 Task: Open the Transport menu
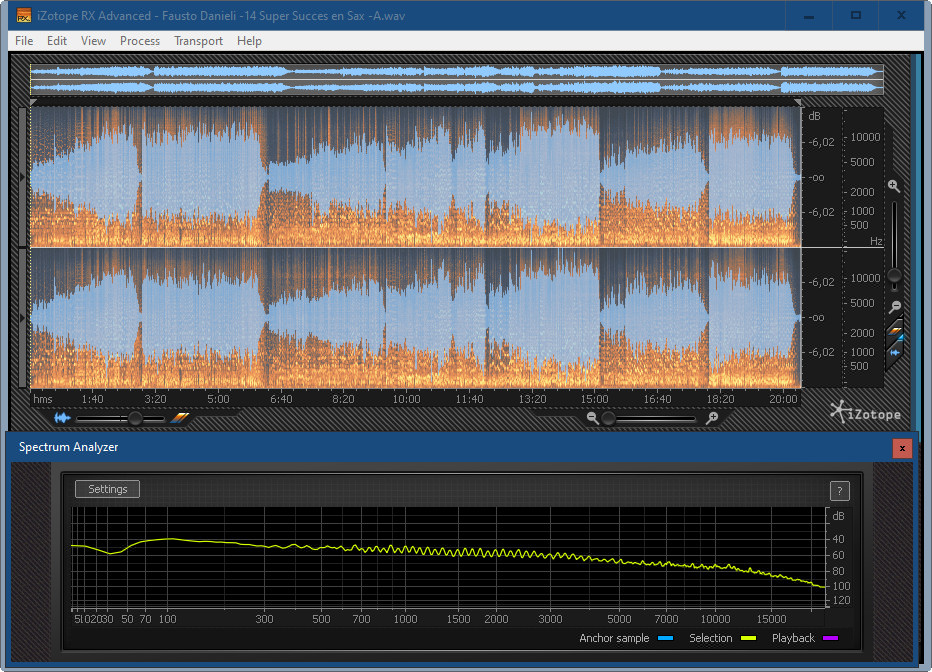coord(198,41)
